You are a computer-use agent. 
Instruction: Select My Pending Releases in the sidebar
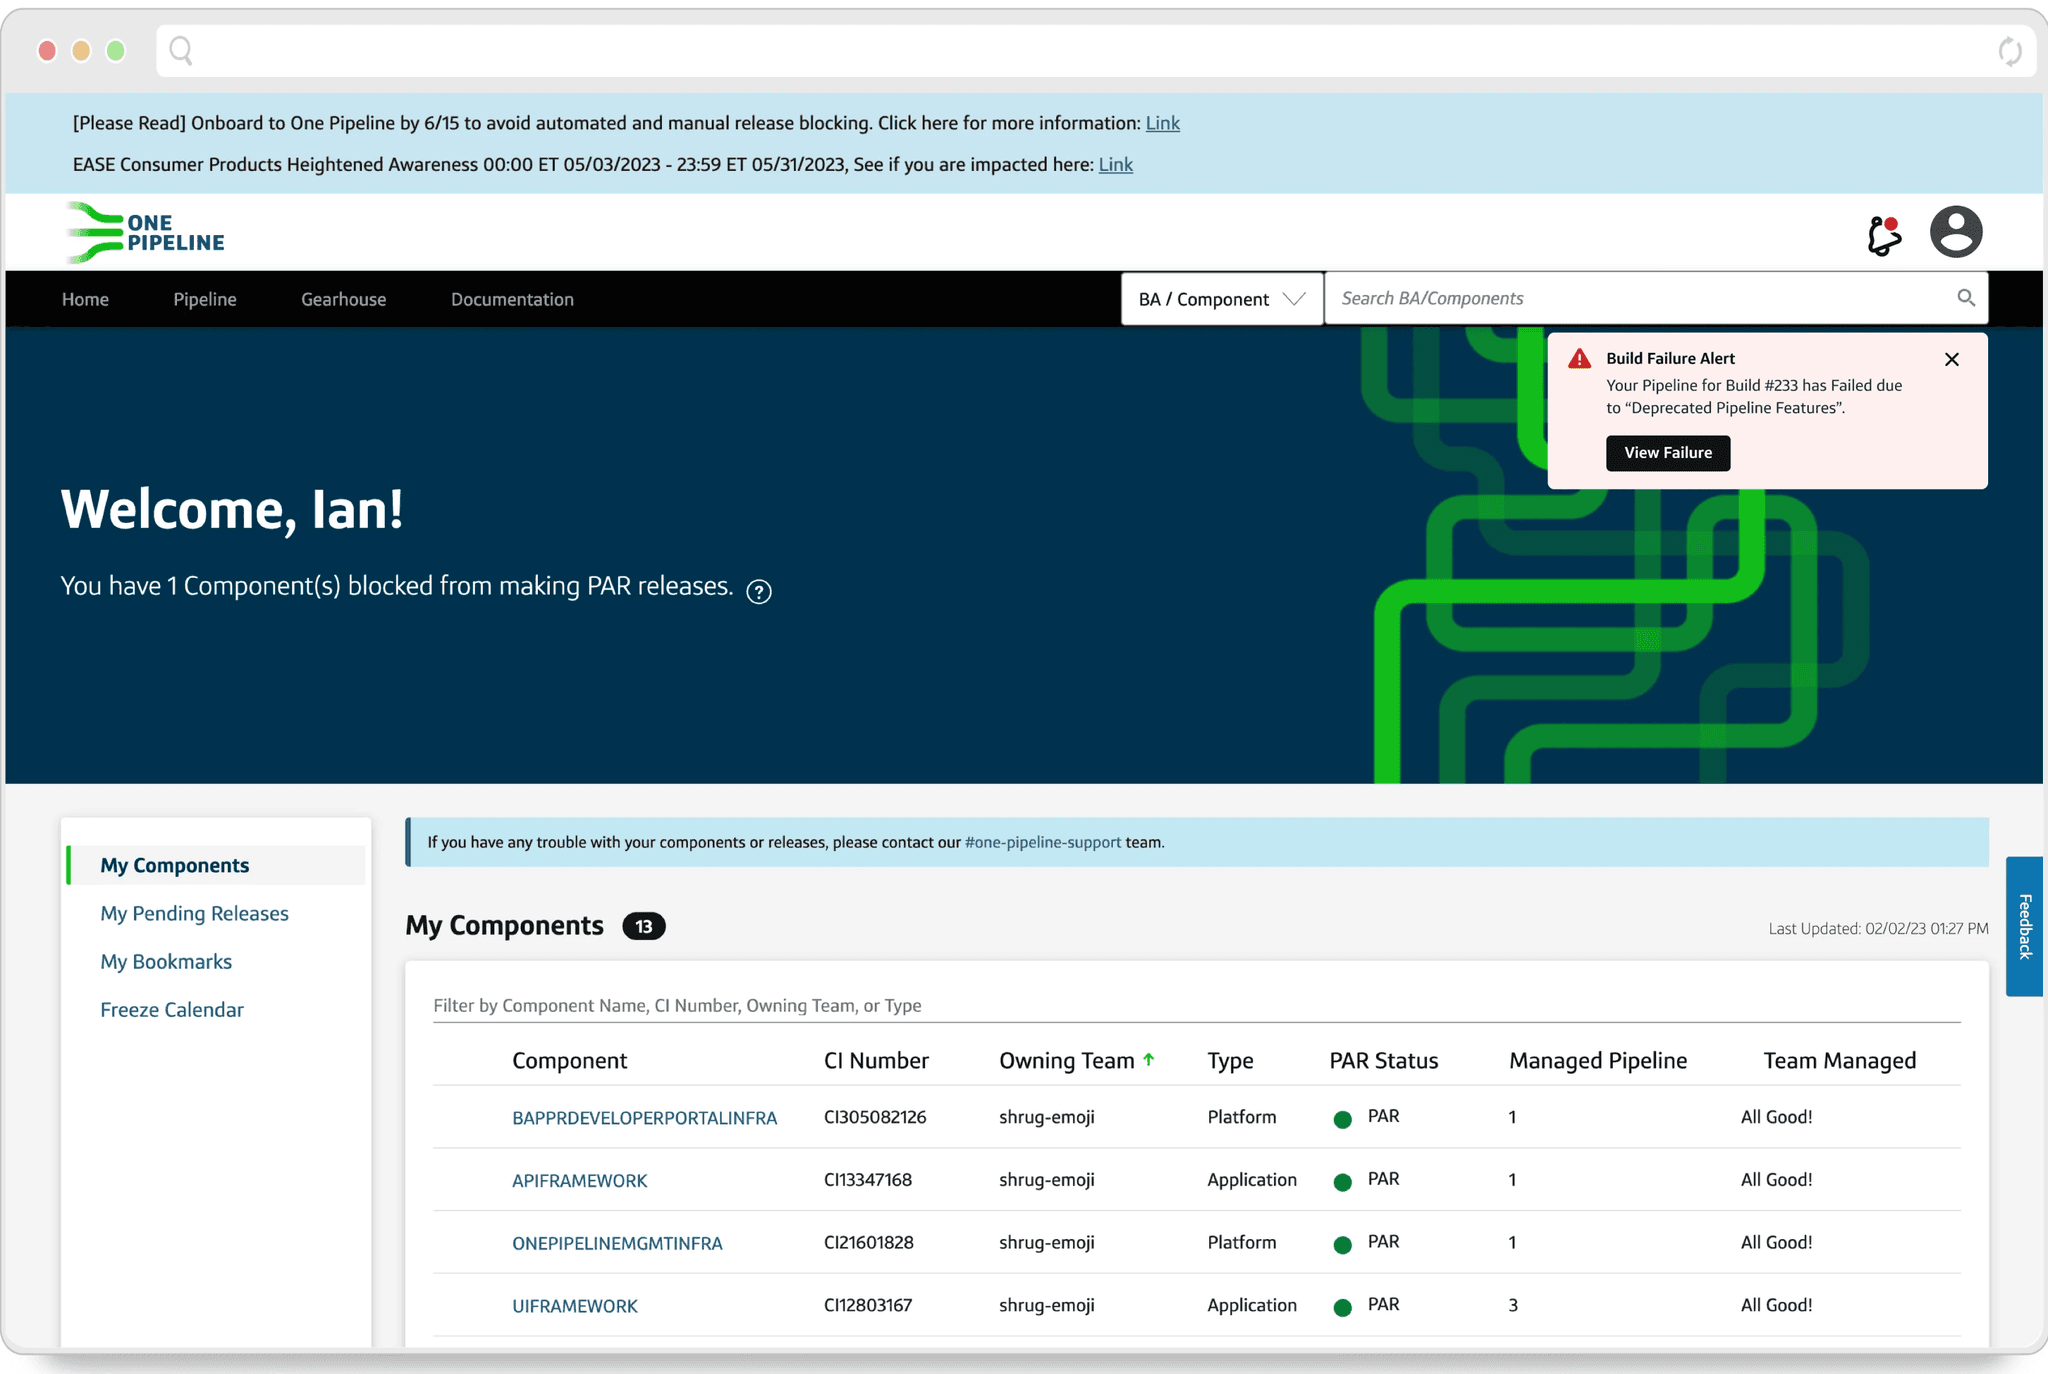click(194, 913)
